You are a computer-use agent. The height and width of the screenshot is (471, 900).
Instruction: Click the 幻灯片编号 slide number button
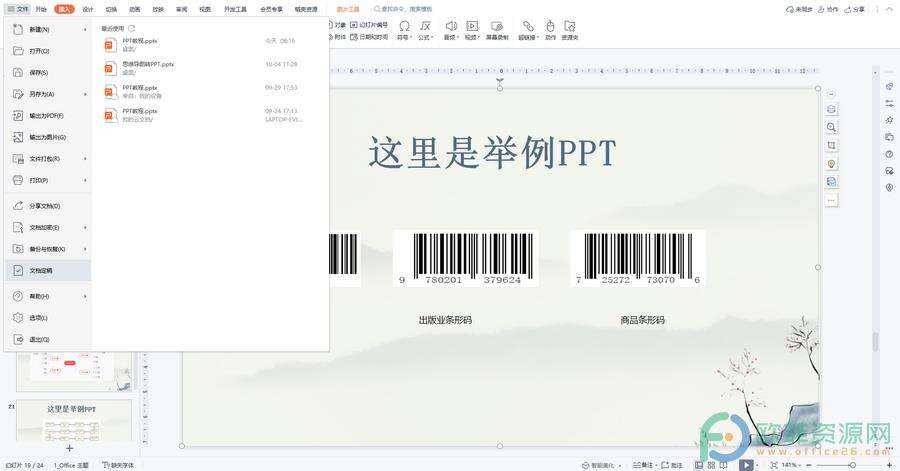pos(369,25)
